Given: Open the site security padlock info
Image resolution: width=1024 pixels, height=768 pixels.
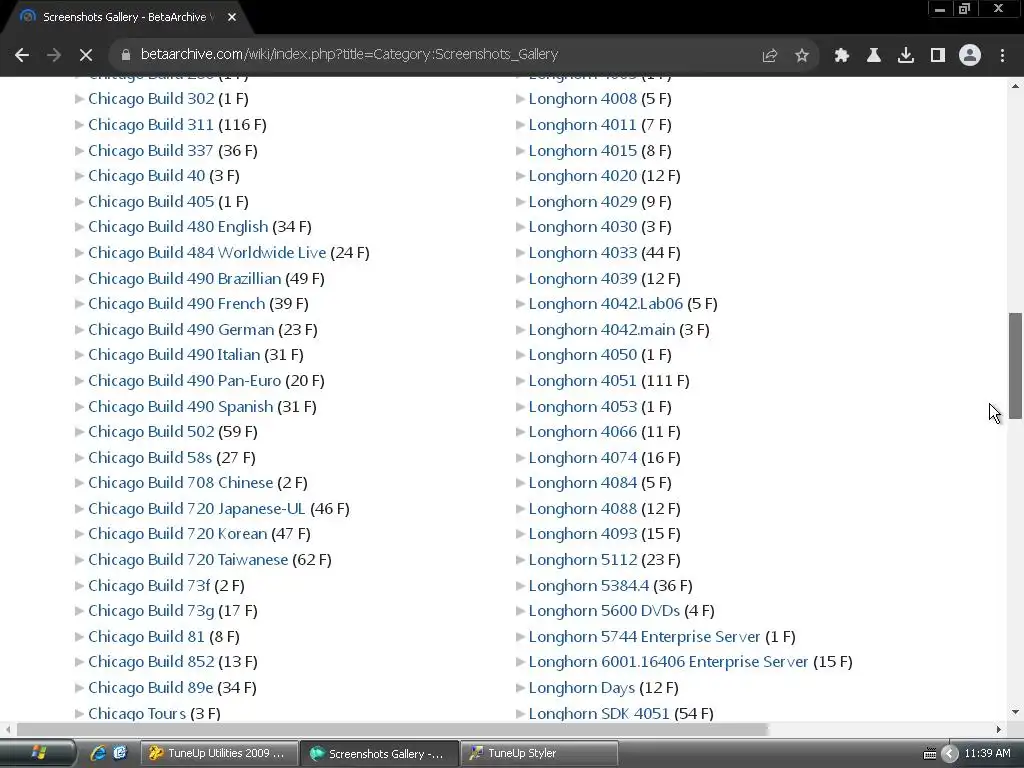Looking at the screenshot, I should pos(126,55).
